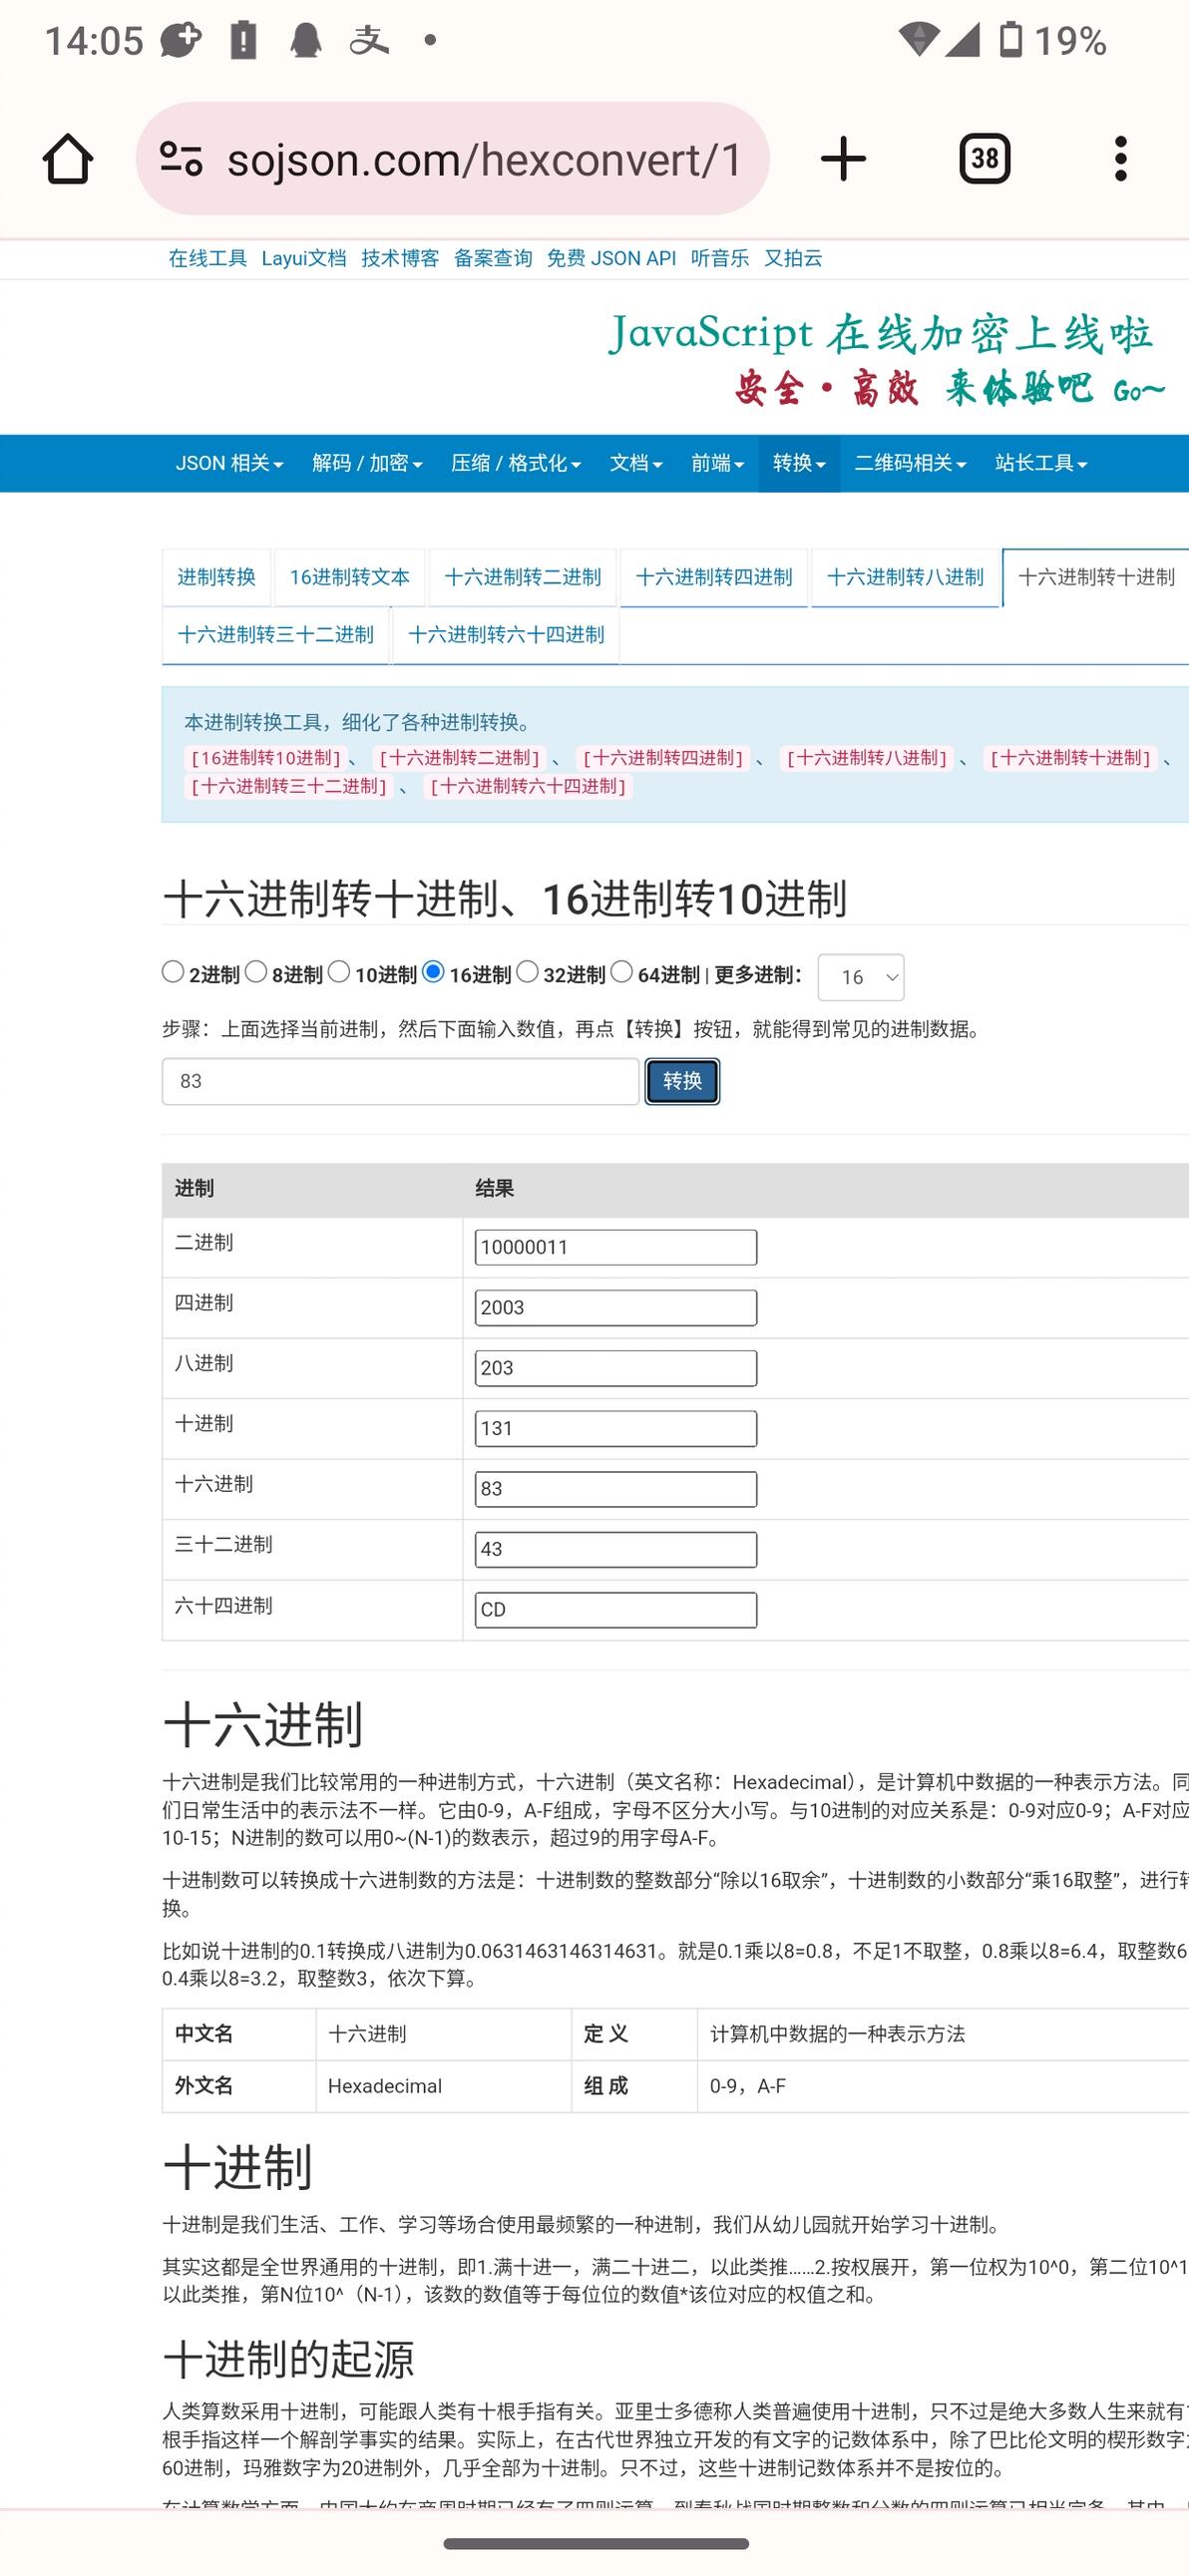Expand the 压缩 / 格式化 menu
Viewport: 1189px width, 2576px height.
516,463
